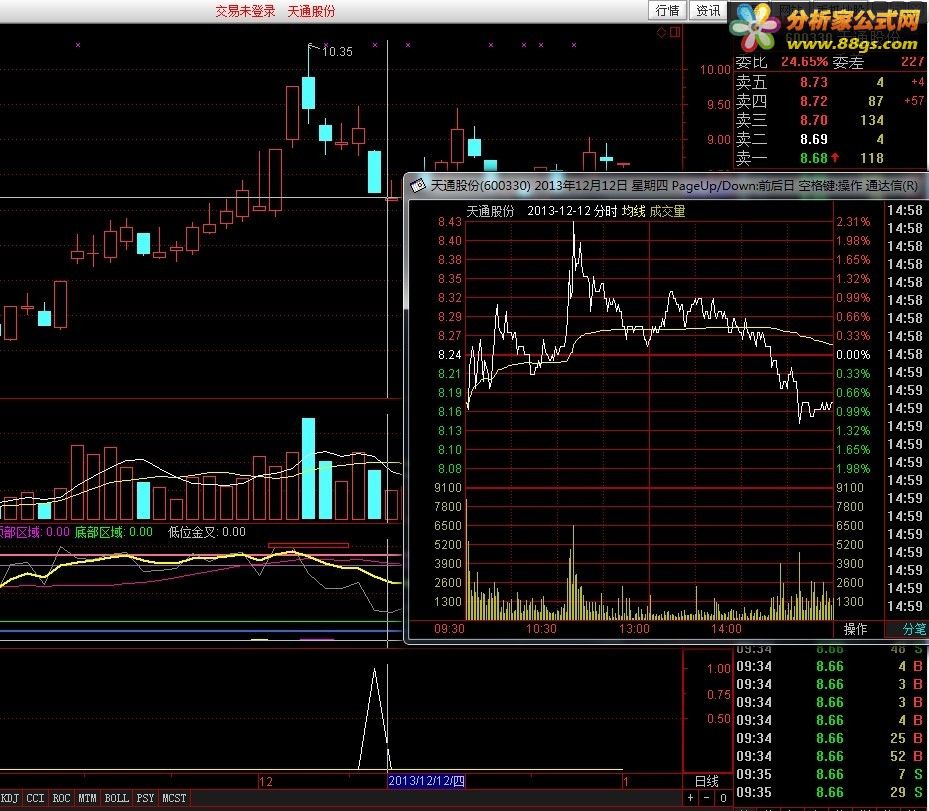929x811 pixels.
Task: Click the 1.00 value on bottom indicator axis
Action: click(719, 669)
